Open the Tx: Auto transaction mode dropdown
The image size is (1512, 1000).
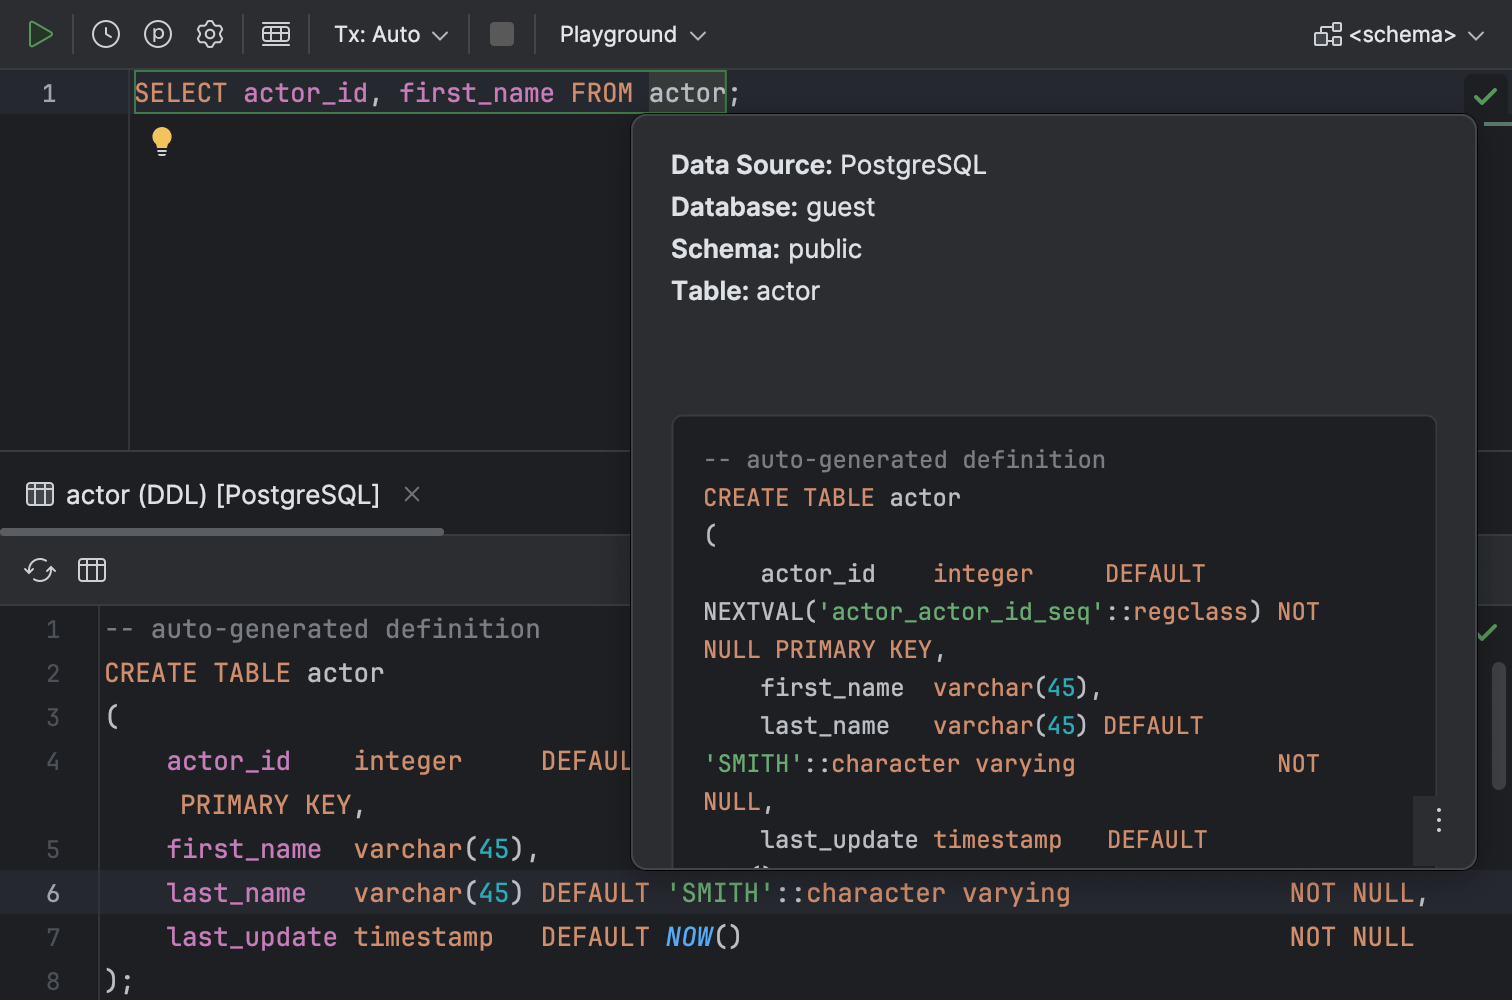(390, 33)
